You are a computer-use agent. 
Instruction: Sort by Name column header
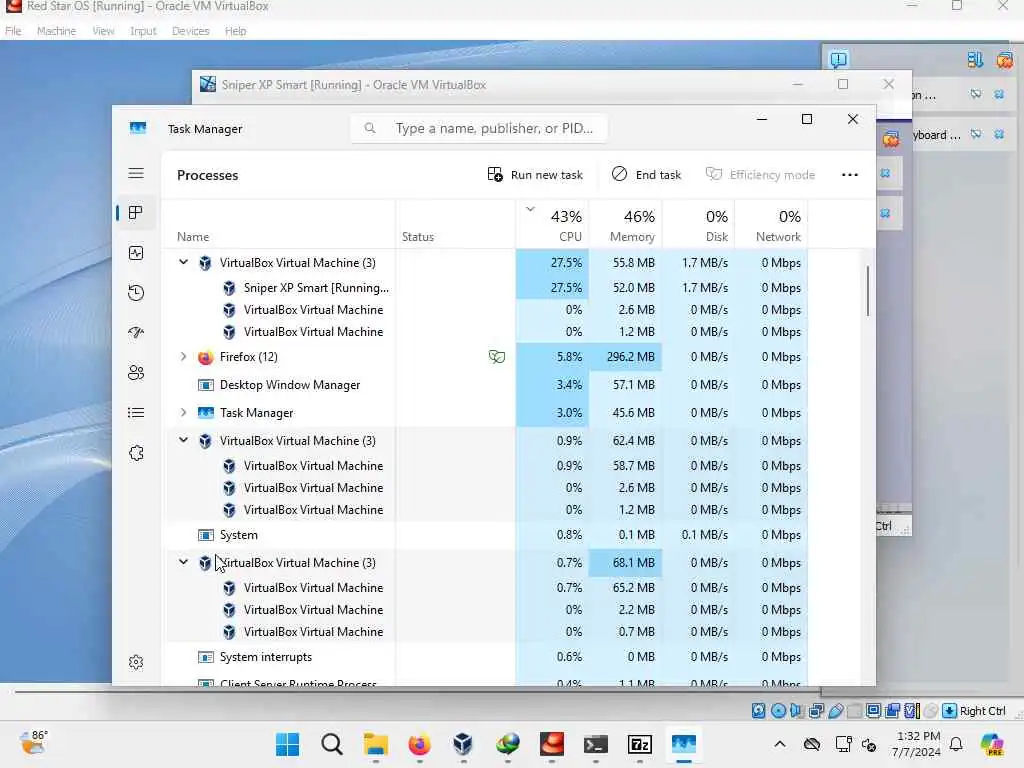(x=278, y=225)
